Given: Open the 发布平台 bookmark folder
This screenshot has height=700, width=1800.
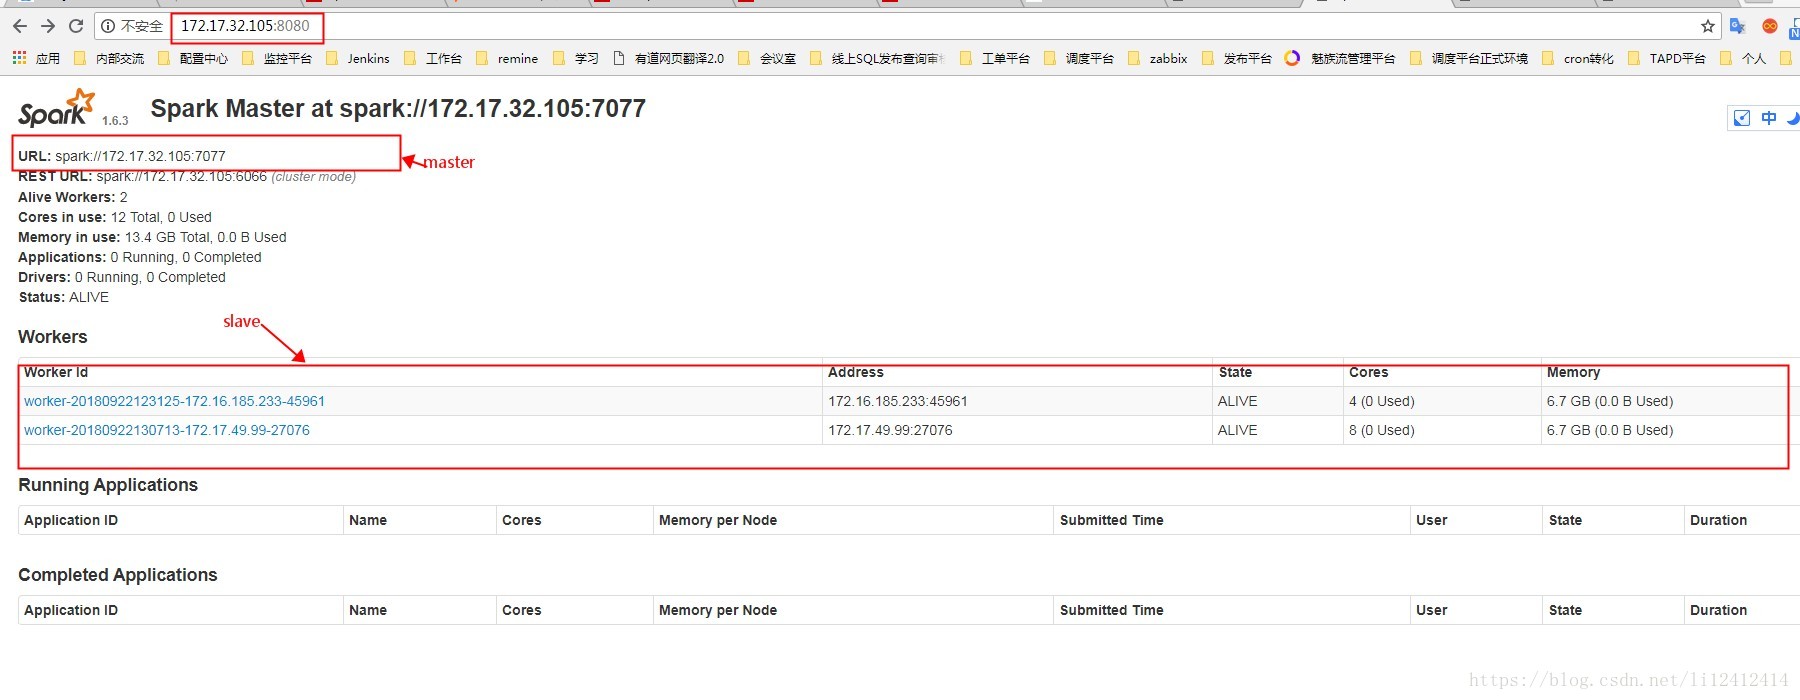Looking at the screenshot, I should tap(1237, 58).
